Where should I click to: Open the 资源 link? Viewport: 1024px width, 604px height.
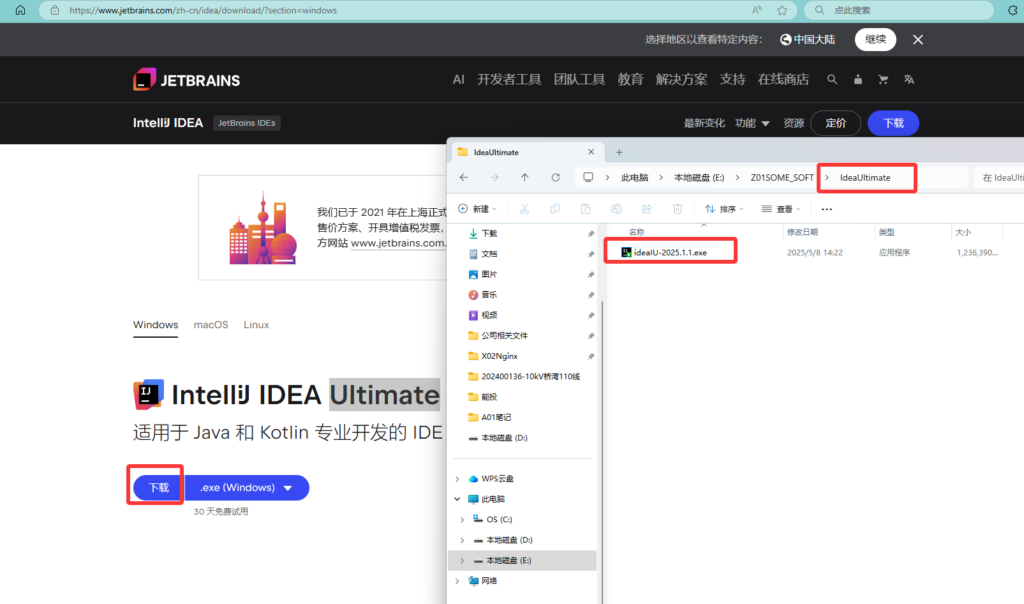[793, 123]
